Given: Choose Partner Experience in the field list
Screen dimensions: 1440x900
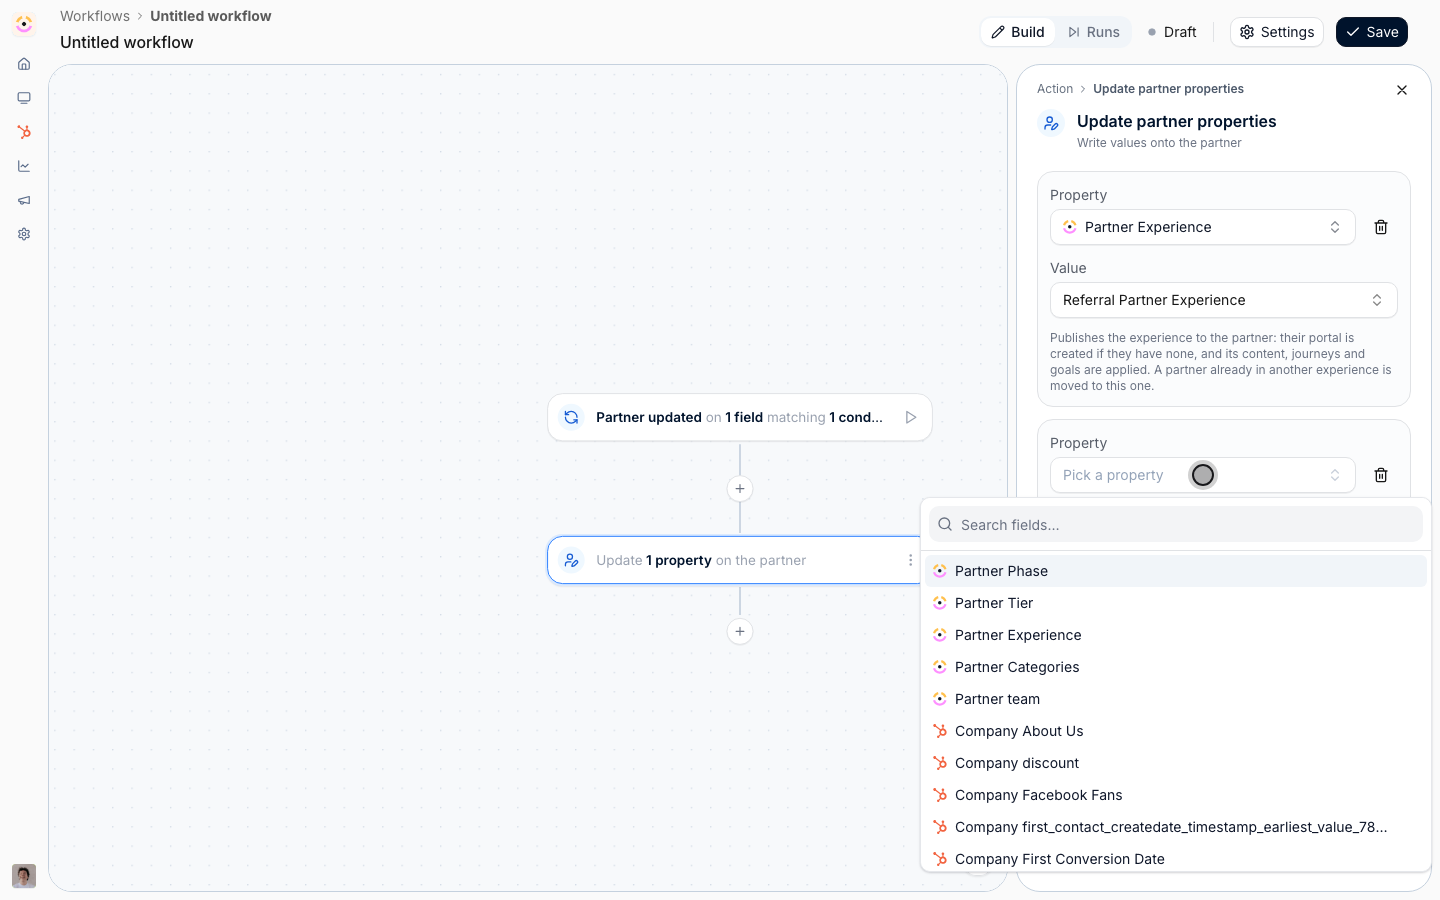Looking at the screenshot, I should (1176, 635).
